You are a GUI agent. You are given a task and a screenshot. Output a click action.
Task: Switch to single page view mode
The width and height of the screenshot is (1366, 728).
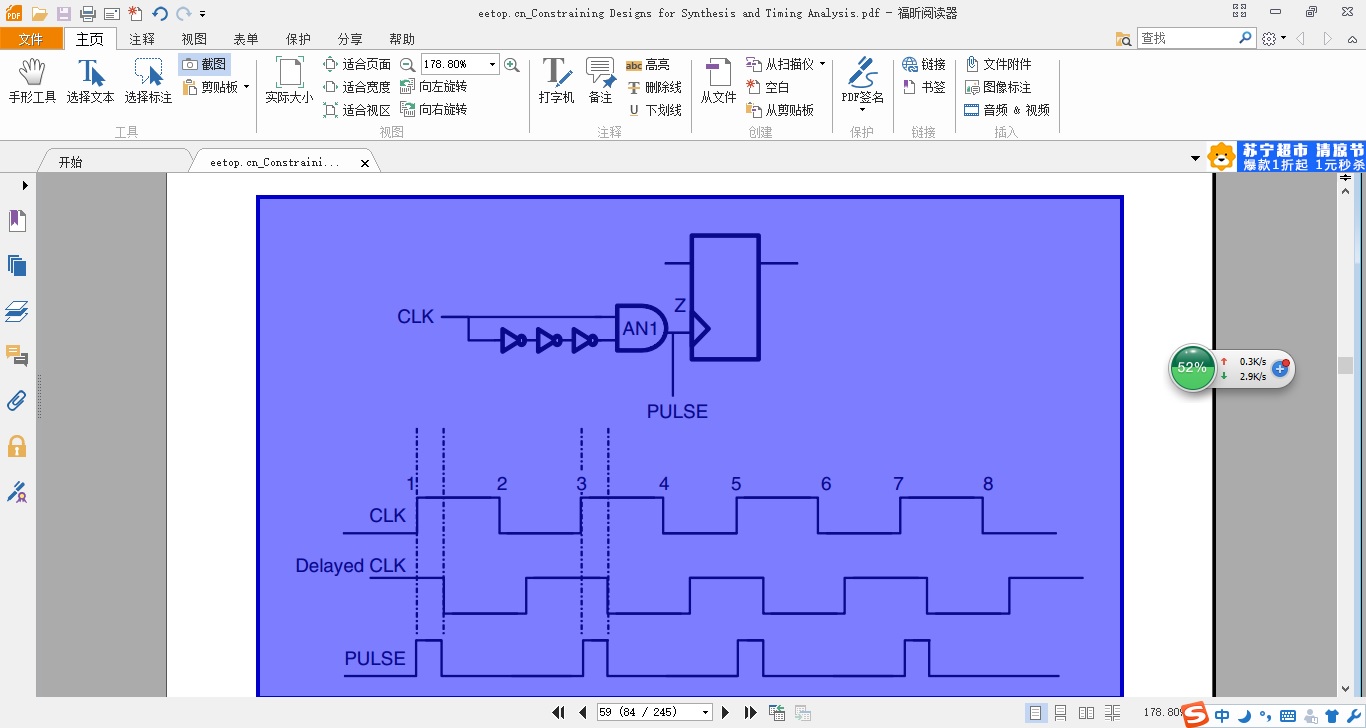click(1035, 713)
